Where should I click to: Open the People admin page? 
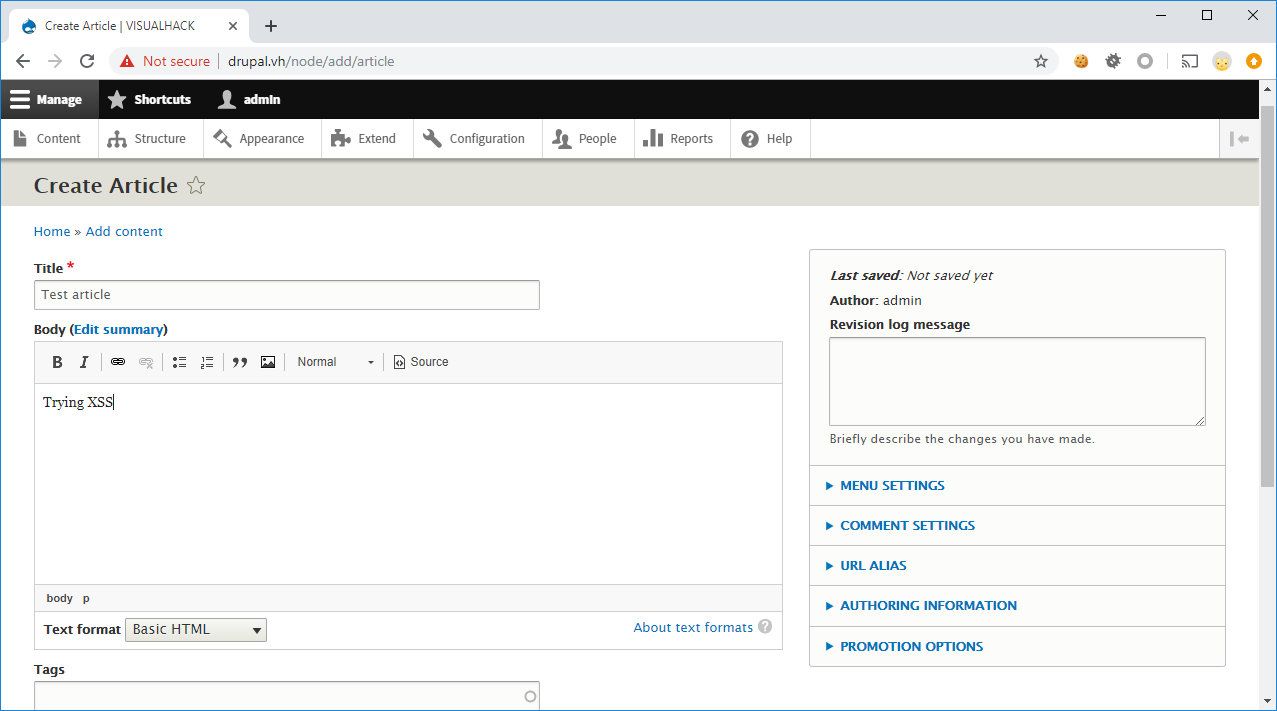click(588, 139)
